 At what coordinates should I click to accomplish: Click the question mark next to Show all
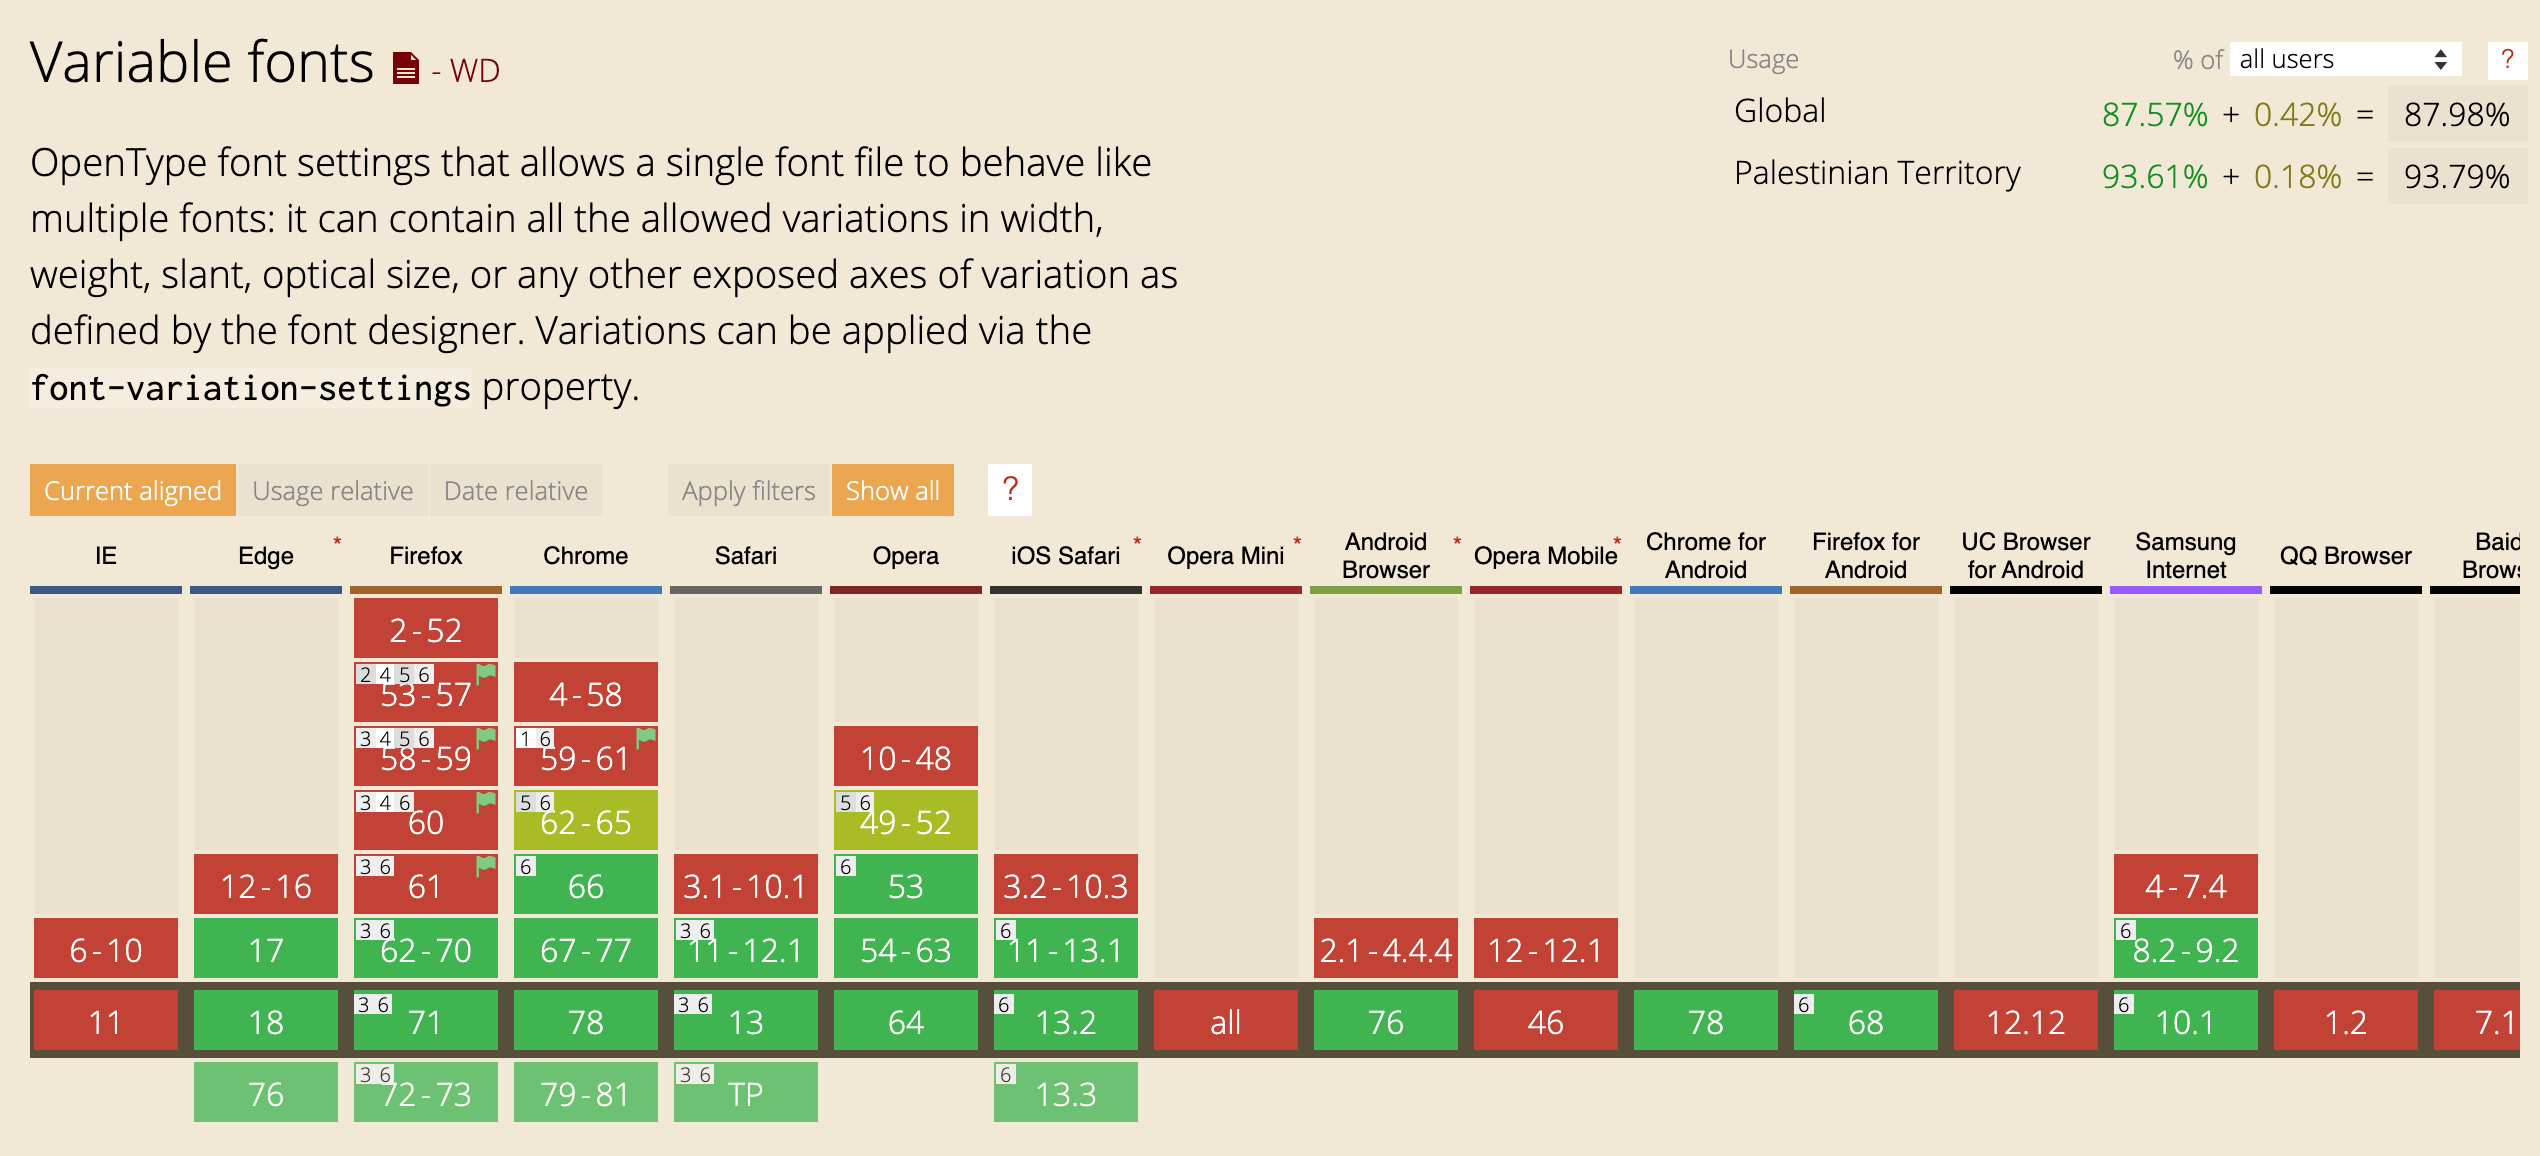1009,490
